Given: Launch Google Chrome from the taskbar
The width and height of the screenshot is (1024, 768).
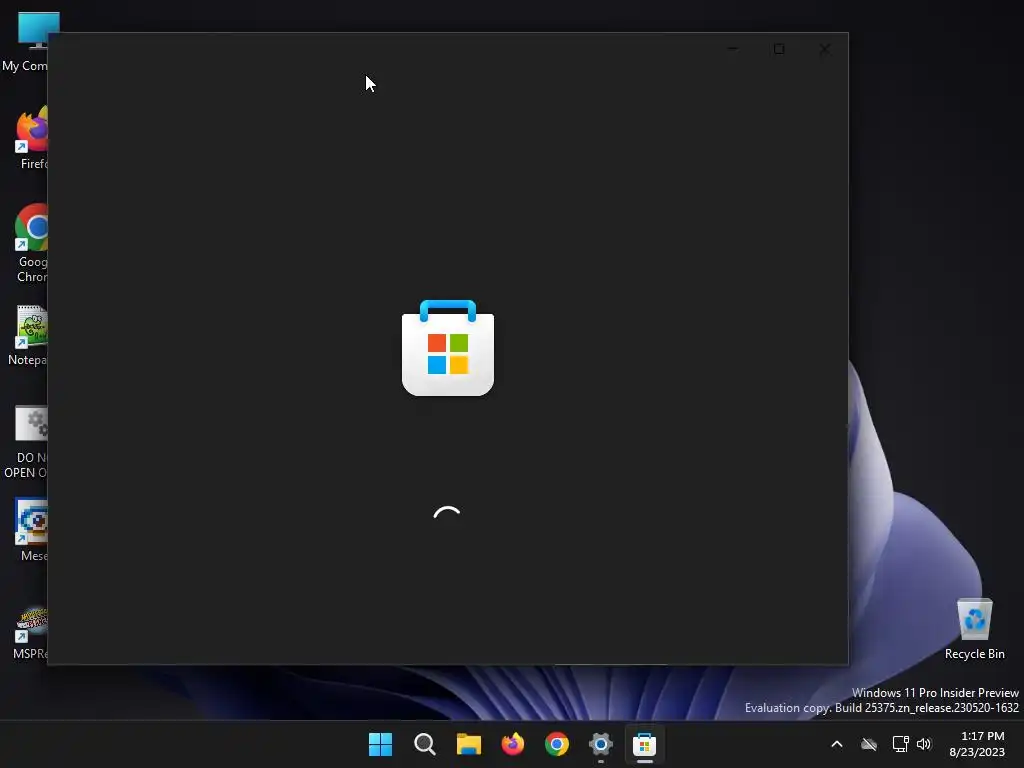Looking at the screenshot, I should (x=557, y=744).
